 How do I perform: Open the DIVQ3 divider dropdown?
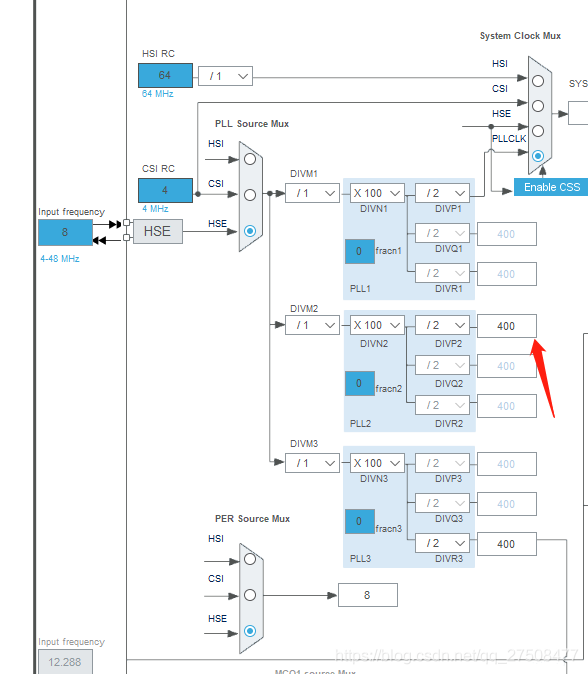click(442, 503)
